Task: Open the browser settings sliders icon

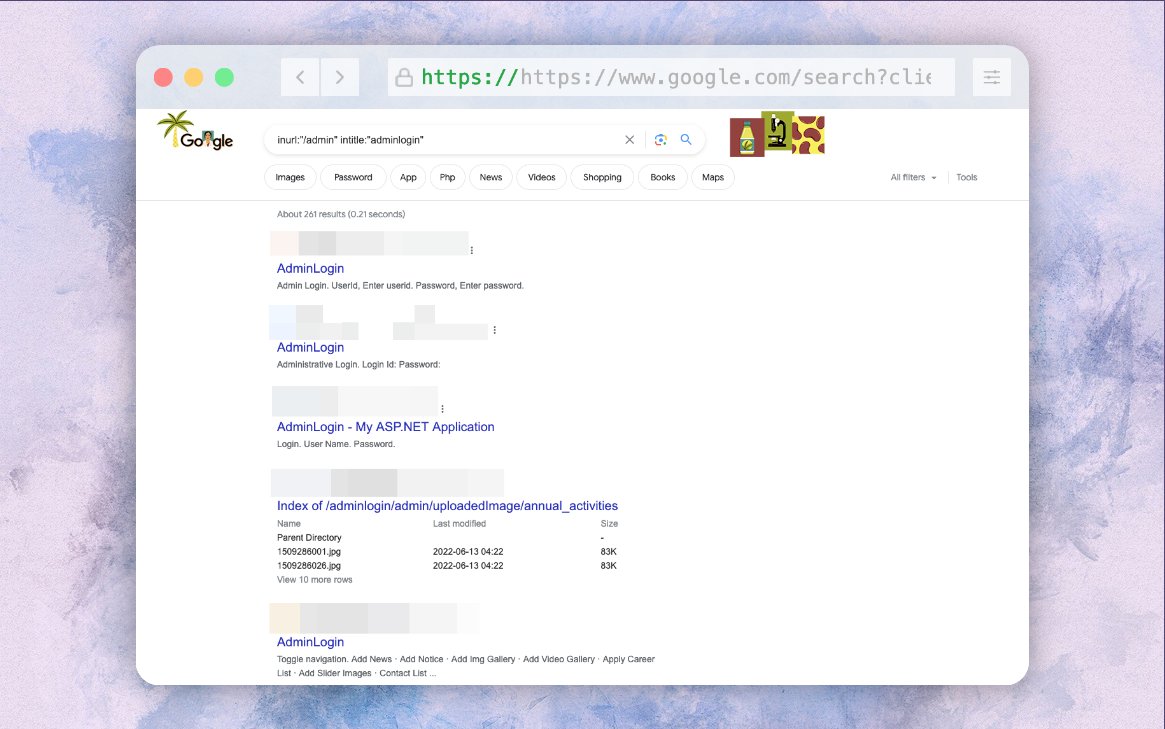Action: 992,77
